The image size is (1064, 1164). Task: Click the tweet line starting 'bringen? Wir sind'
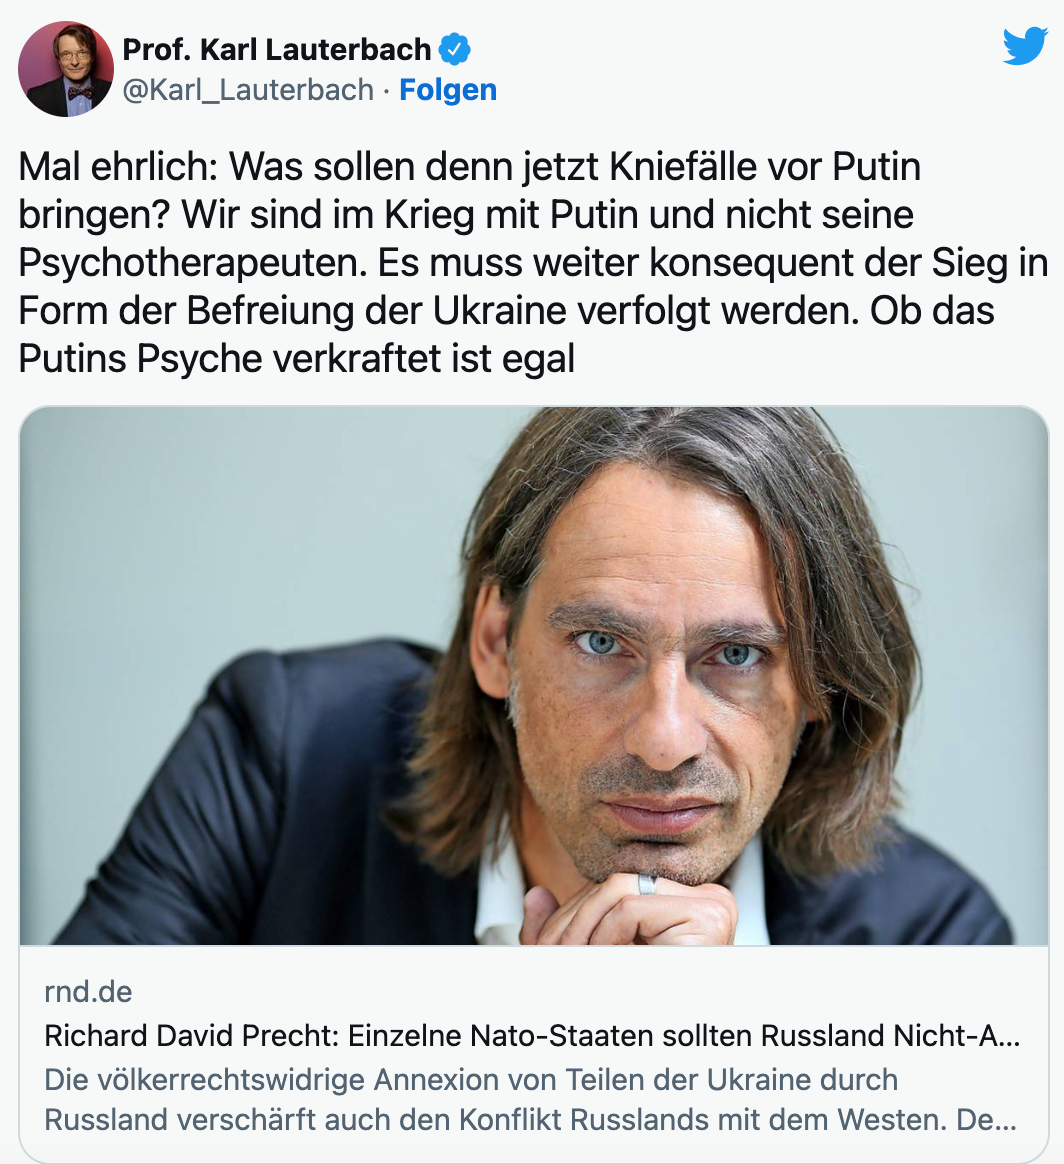pyautogui.click(x=466, y=215)
